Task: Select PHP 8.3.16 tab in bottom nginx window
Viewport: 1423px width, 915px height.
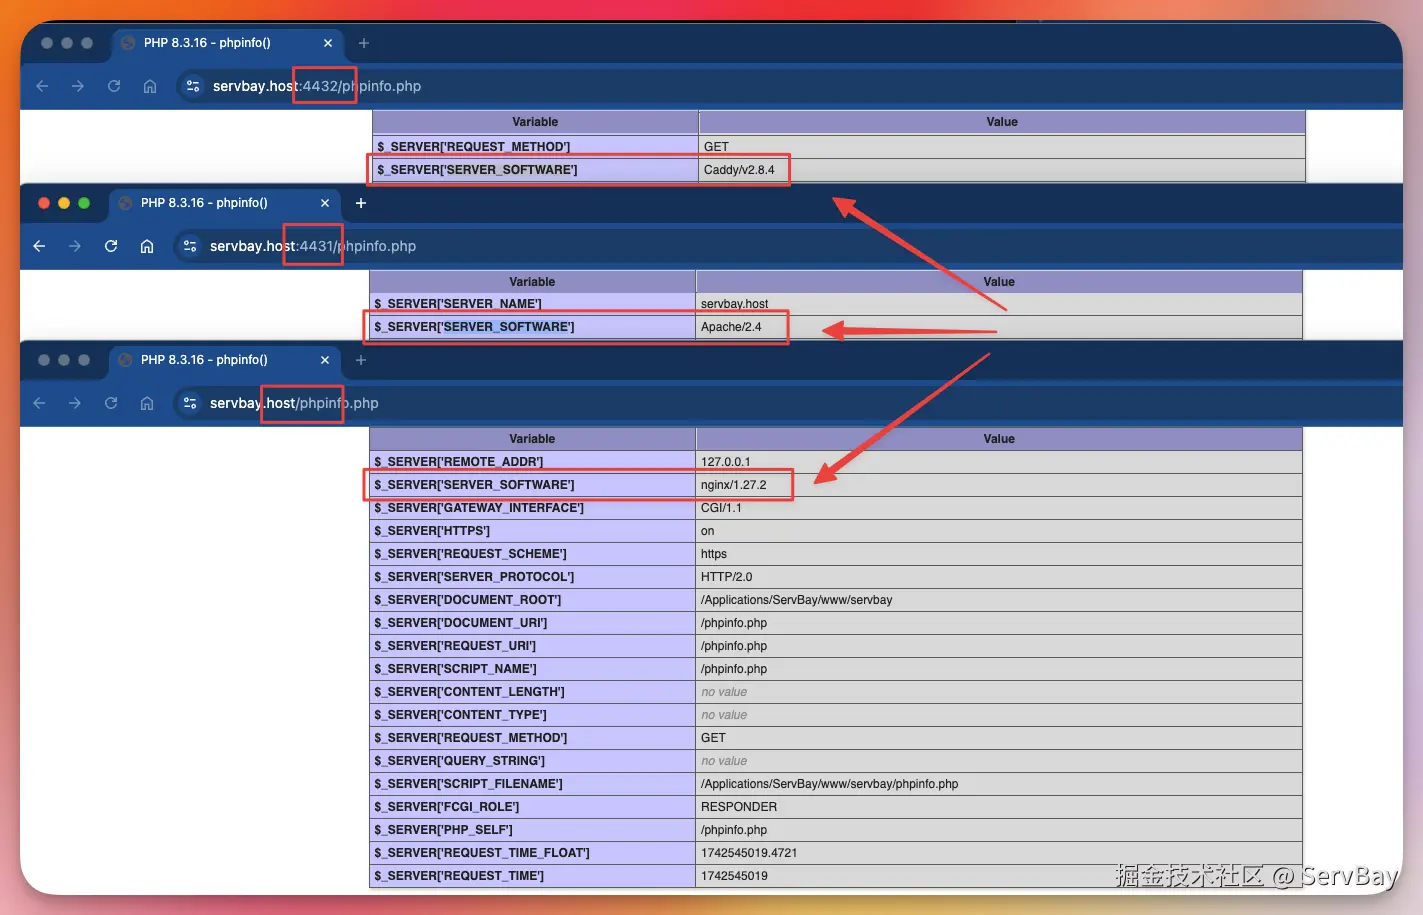Action: point(225,360)
